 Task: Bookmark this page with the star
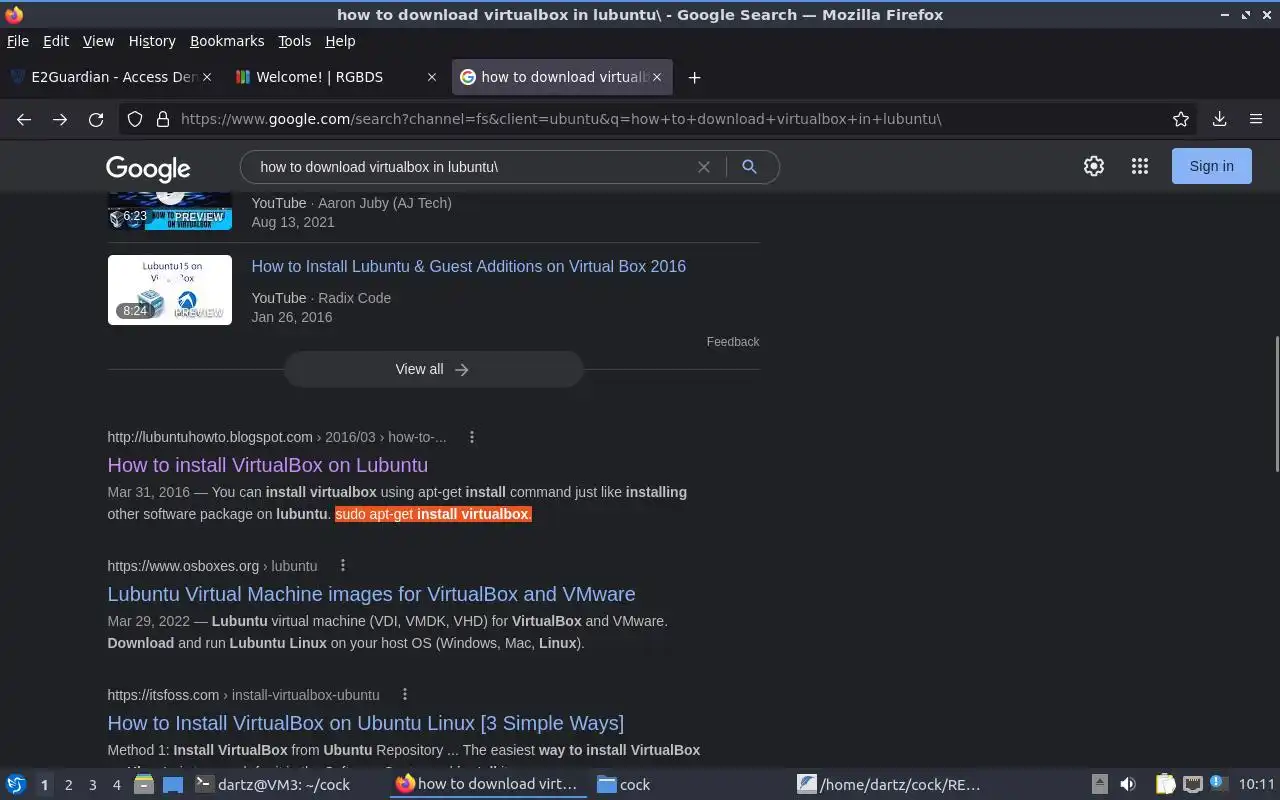coord(1181,119)
